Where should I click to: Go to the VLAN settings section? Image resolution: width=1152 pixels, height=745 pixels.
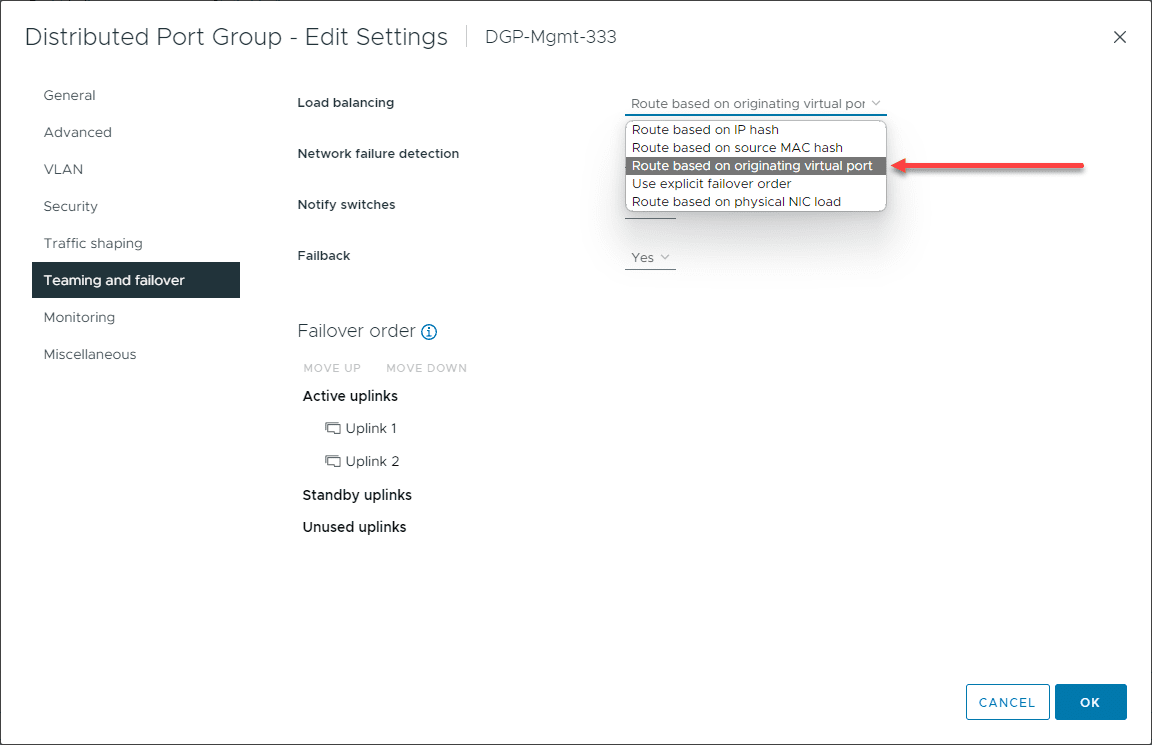coord(63,169)
